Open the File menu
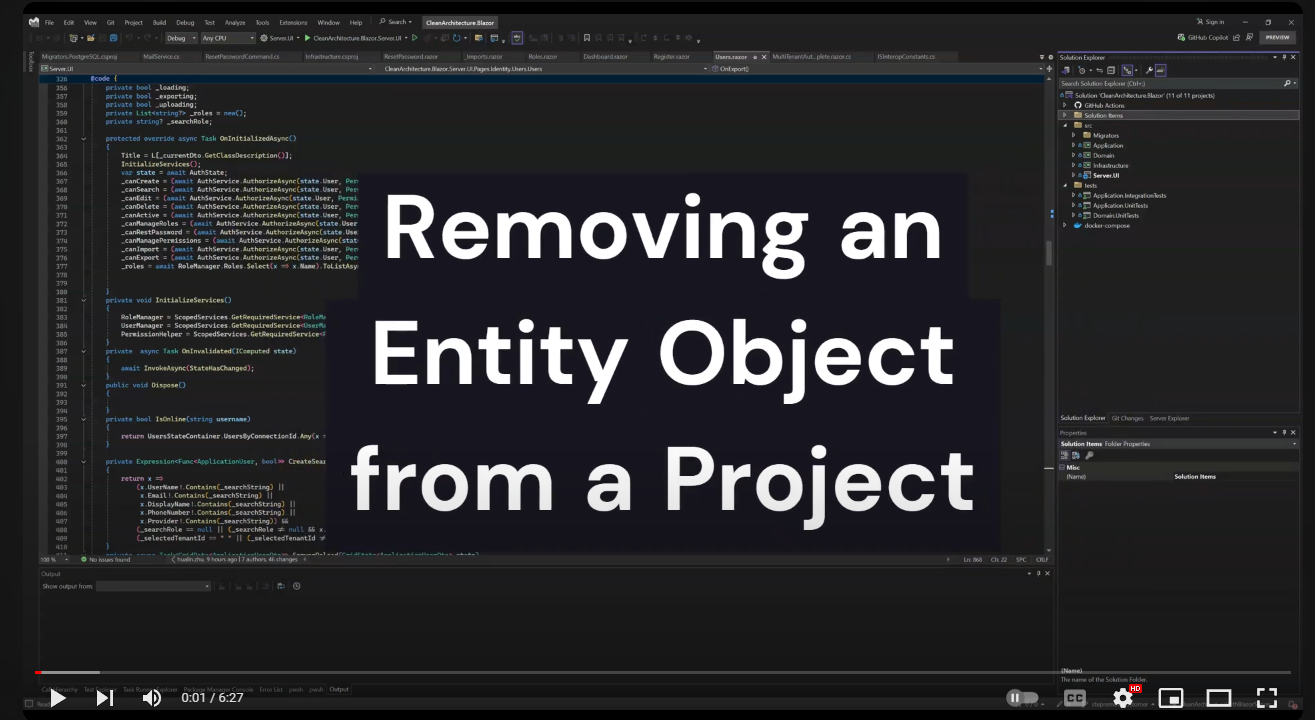 click(x=49, y=22)
